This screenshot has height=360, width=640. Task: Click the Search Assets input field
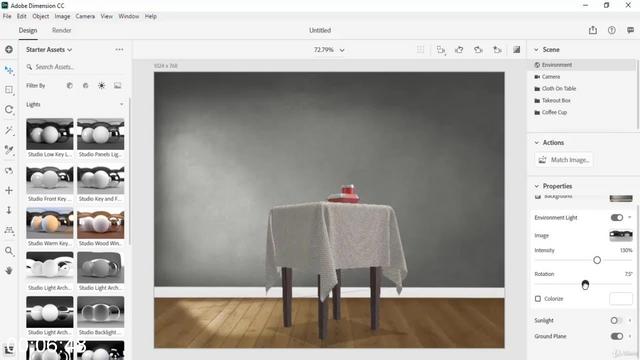click(76, 67)
